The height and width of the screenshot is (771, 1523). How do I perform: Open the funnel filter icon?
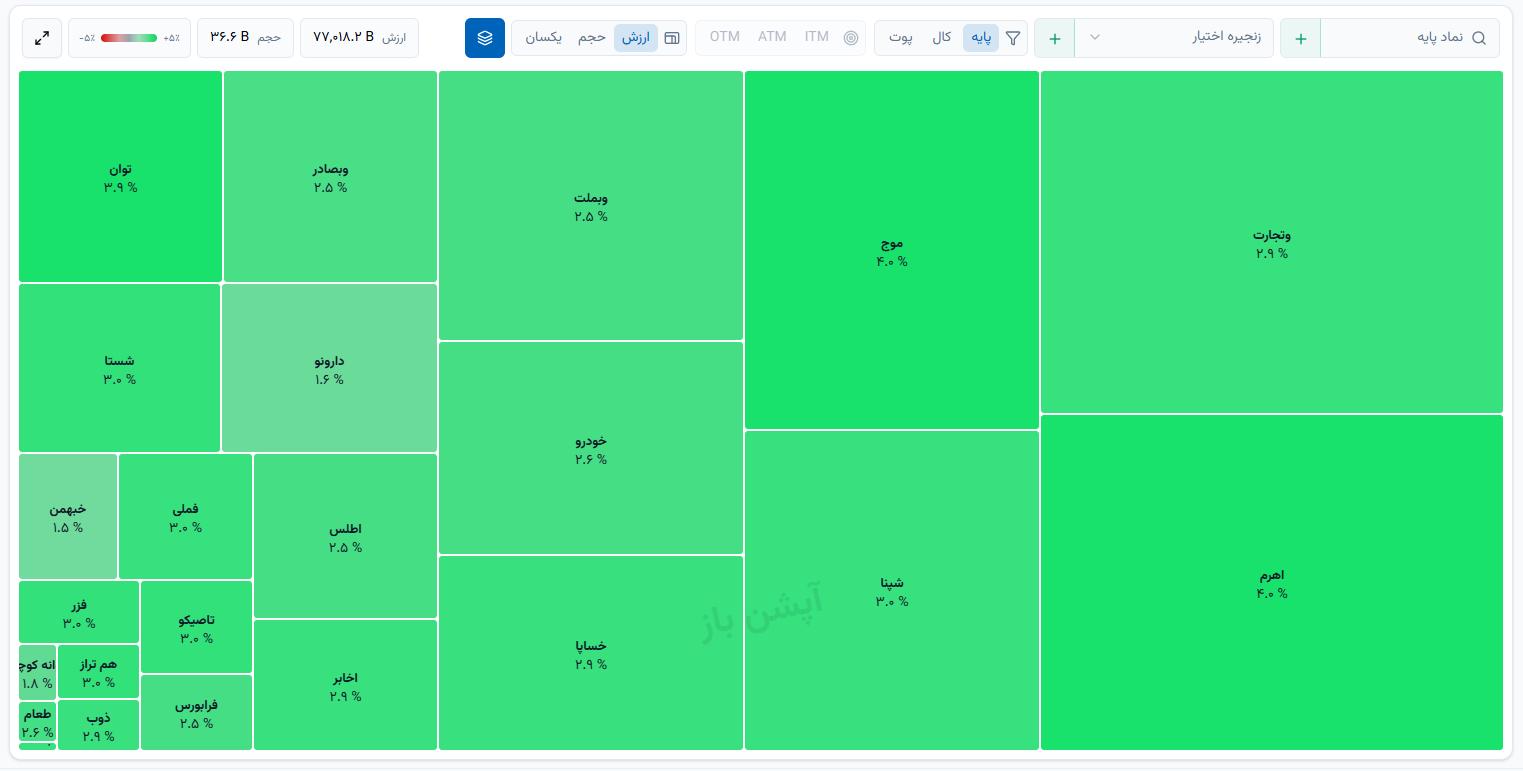(1013, 38)
